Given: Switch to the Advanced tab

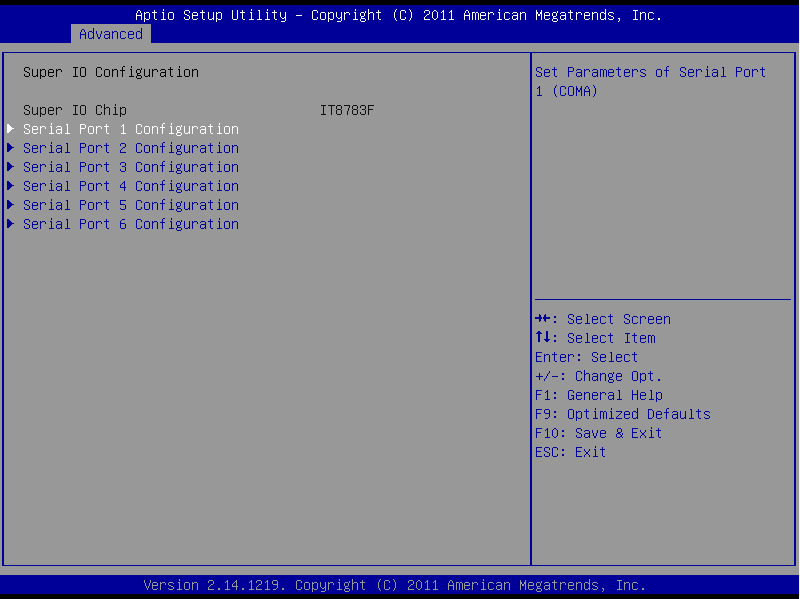Looking at the screenshot, I should click(x=110, y=34).
